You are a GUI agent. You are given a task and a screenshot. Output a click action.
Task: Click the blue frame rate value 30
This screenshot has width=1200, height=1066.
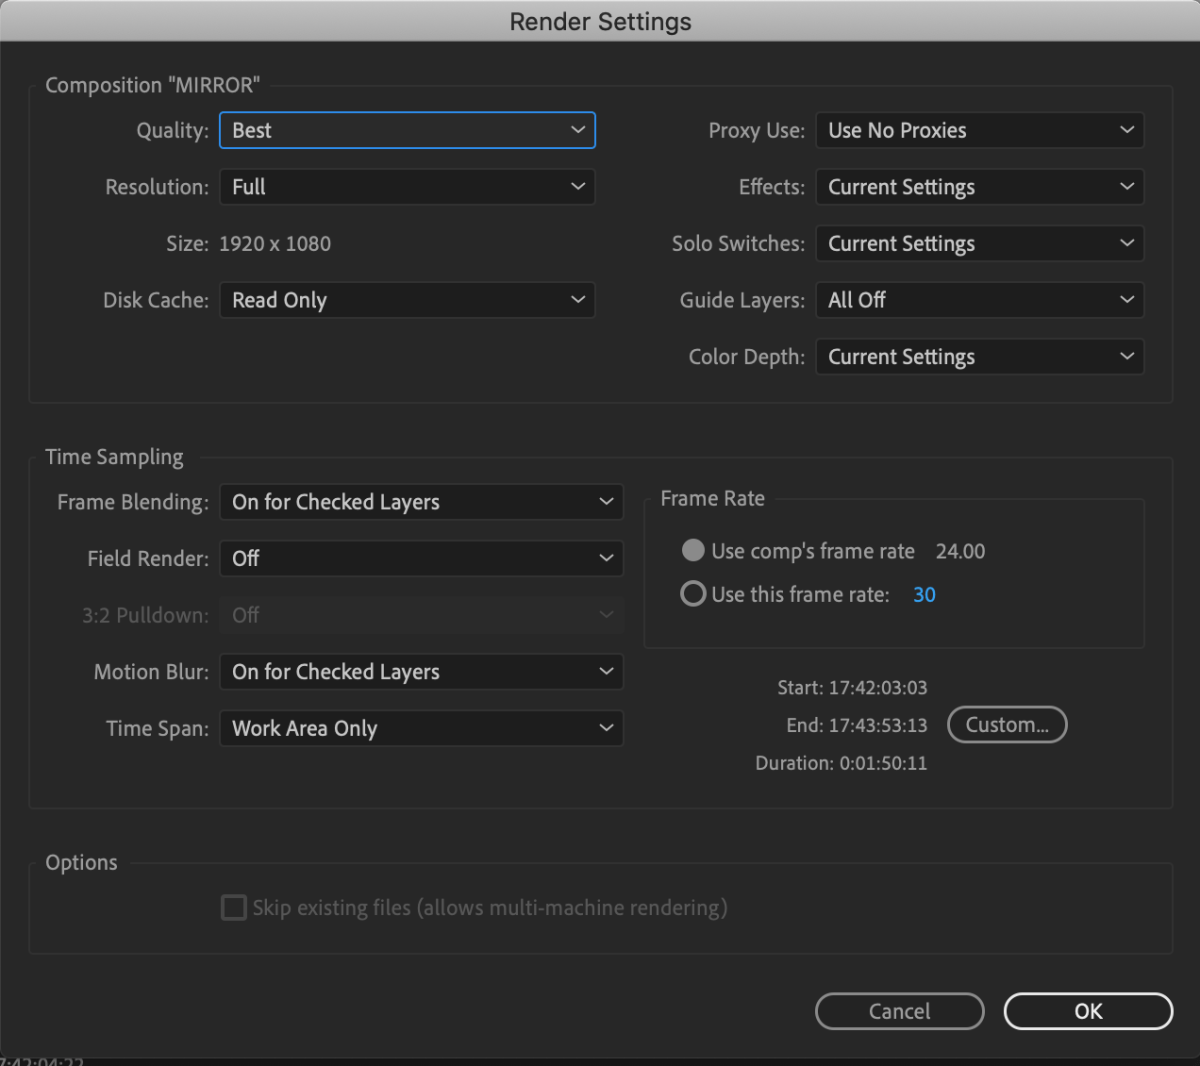coord(924,595)
